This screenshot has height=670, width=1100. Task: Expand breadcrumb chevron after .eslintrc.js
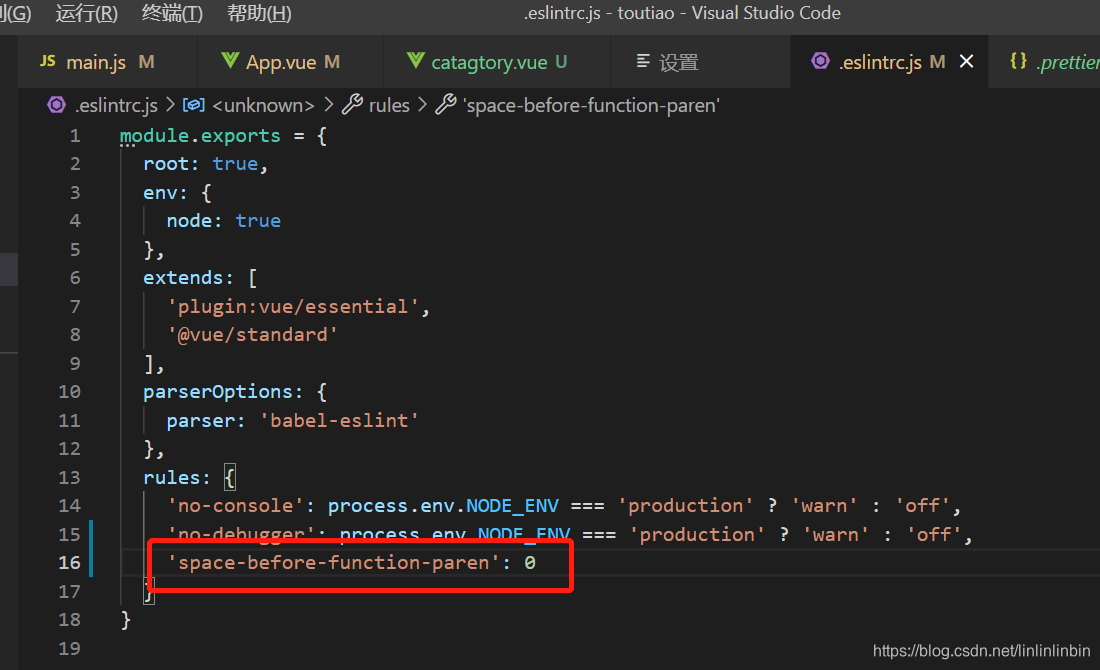tap(170, 105)
